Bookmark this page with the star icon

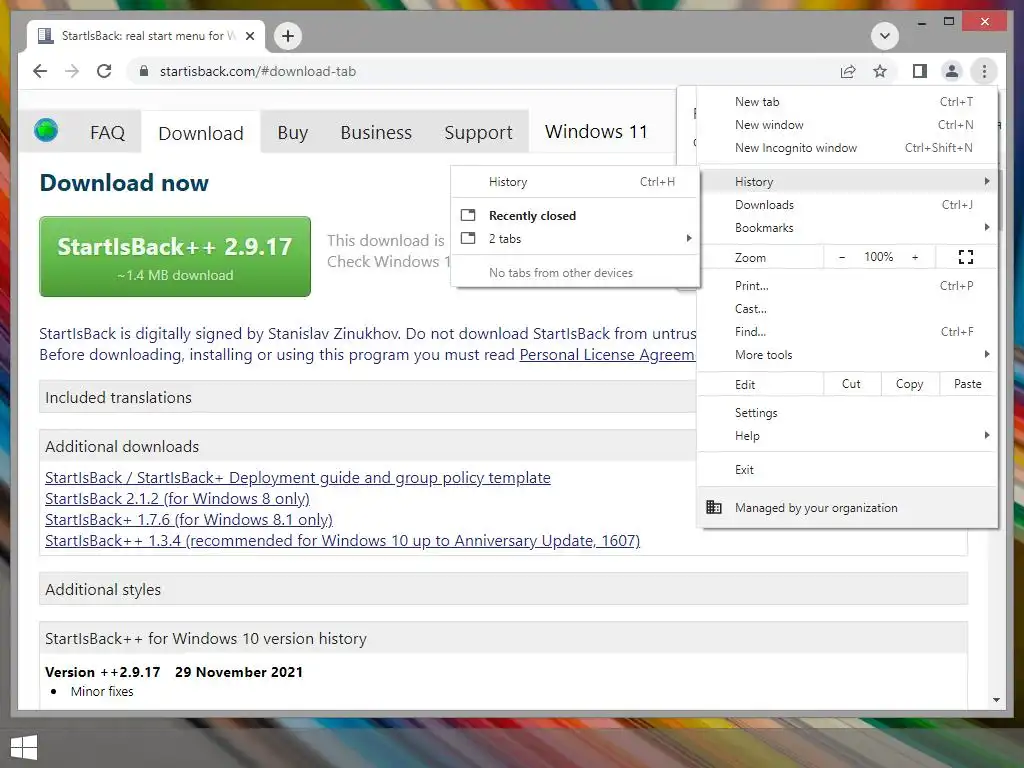880,71
